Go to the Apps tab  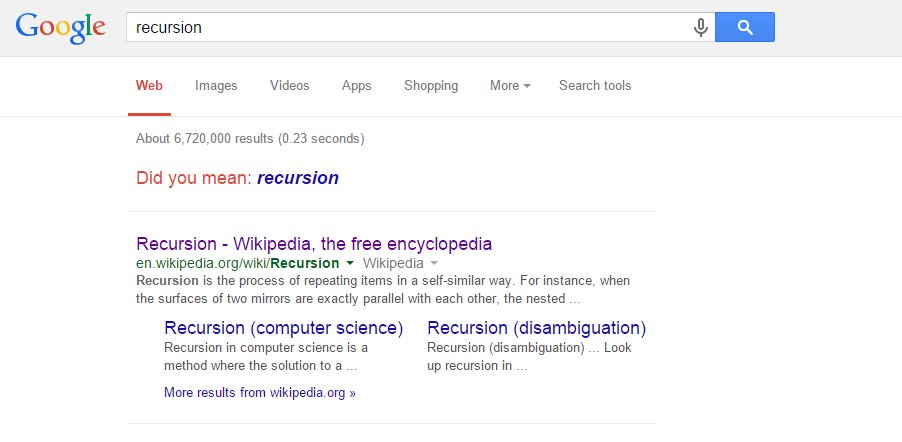coord(356,86)
